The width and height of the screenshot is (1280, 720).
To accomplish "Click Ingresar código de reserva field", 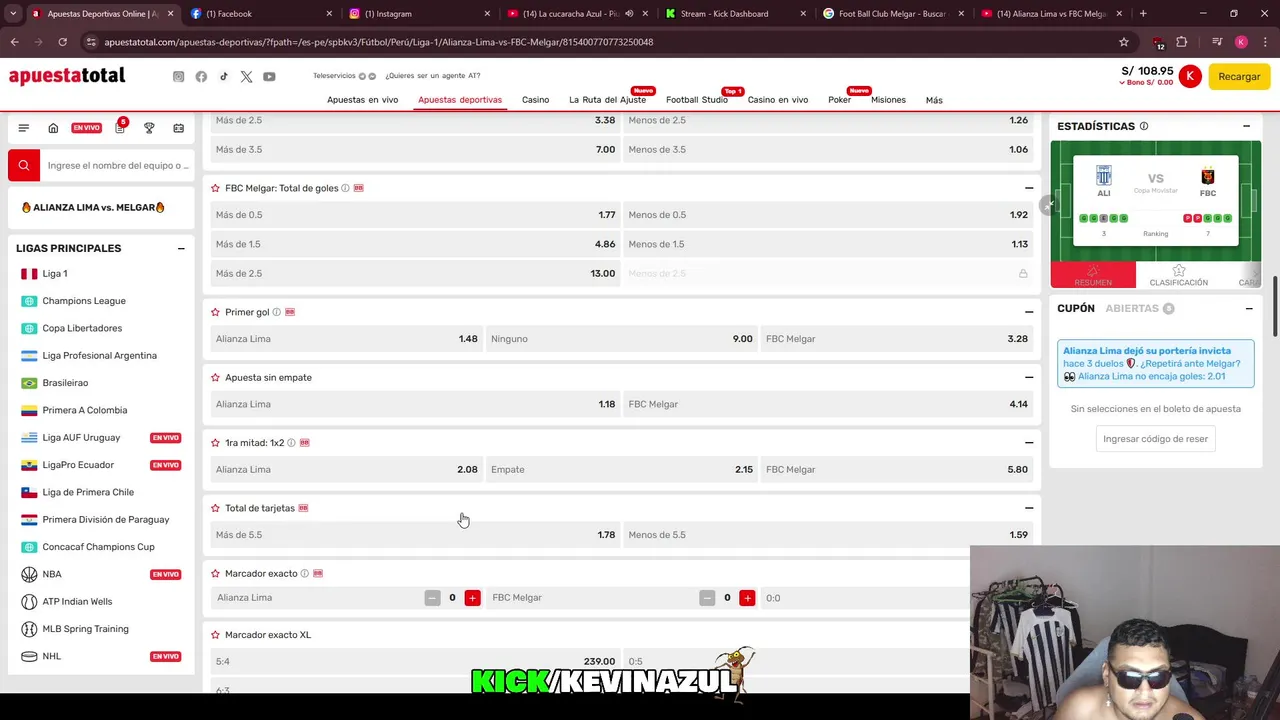I will pos(1155,439).
